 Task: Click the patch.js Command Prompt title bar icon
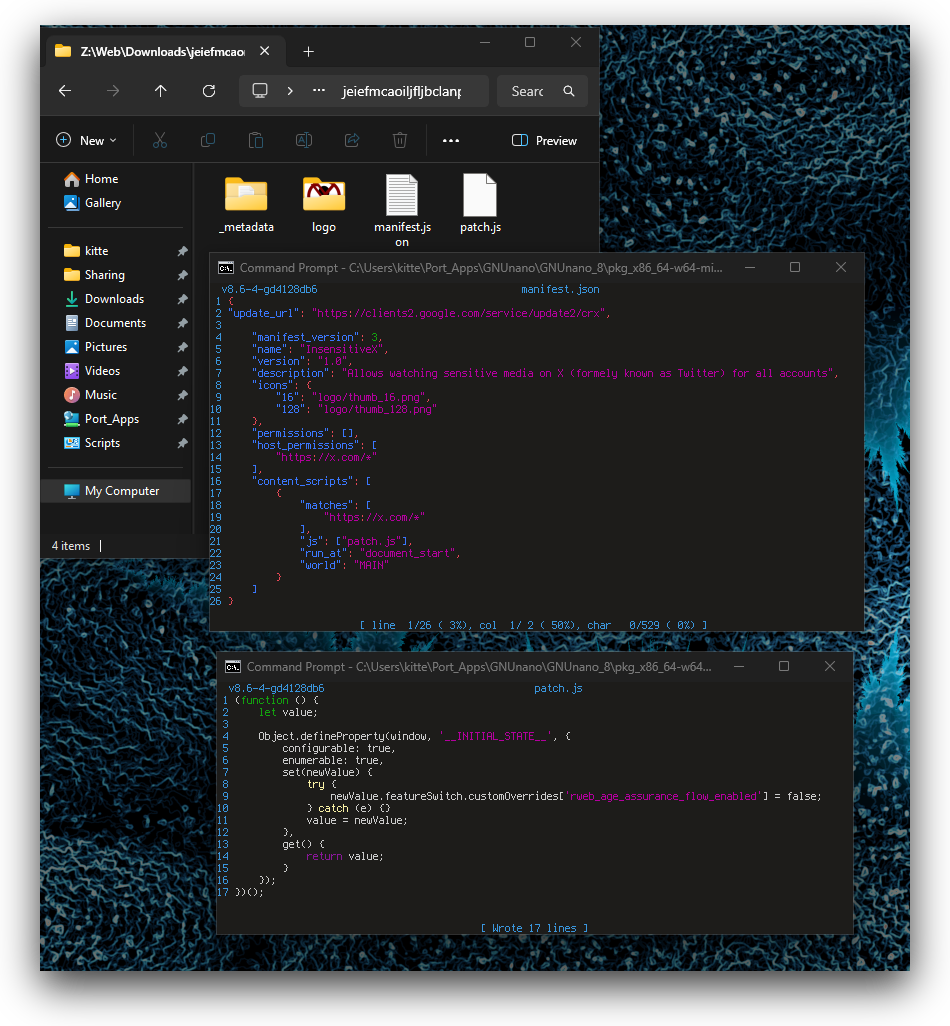(x=233, y=667)
